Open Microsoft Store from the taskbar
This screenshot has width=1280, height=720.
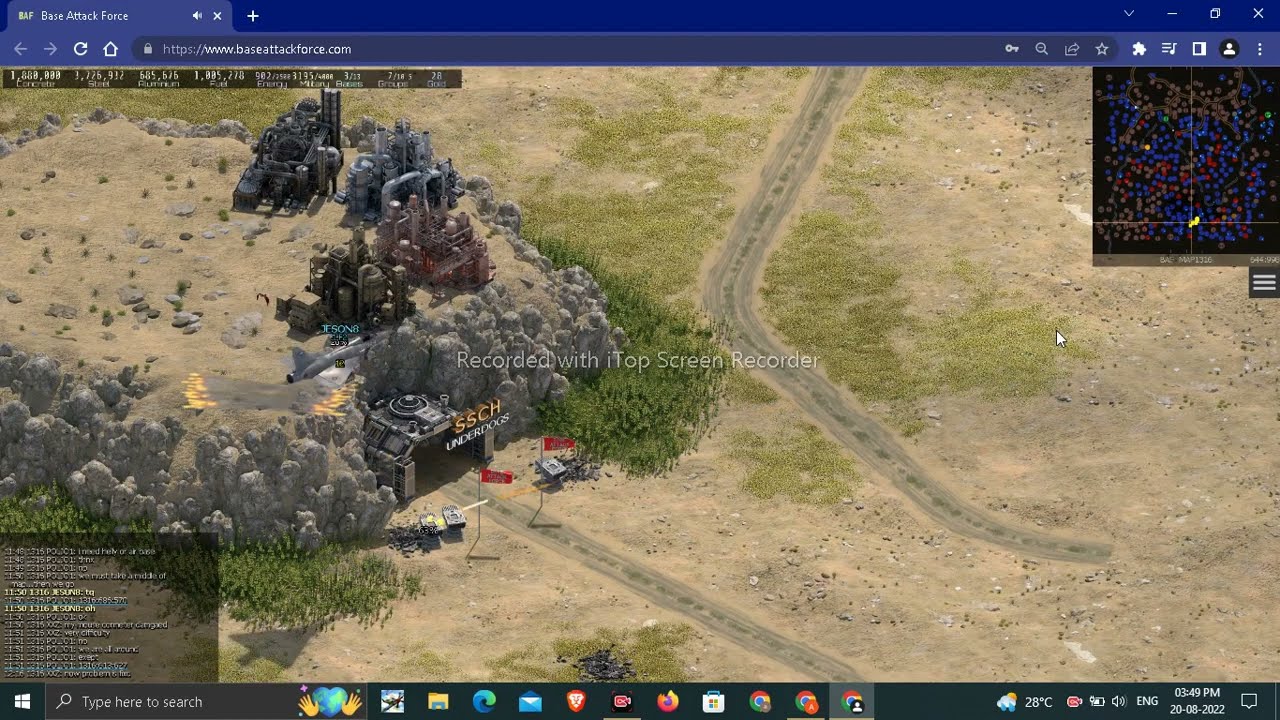(x=714, y=701)
